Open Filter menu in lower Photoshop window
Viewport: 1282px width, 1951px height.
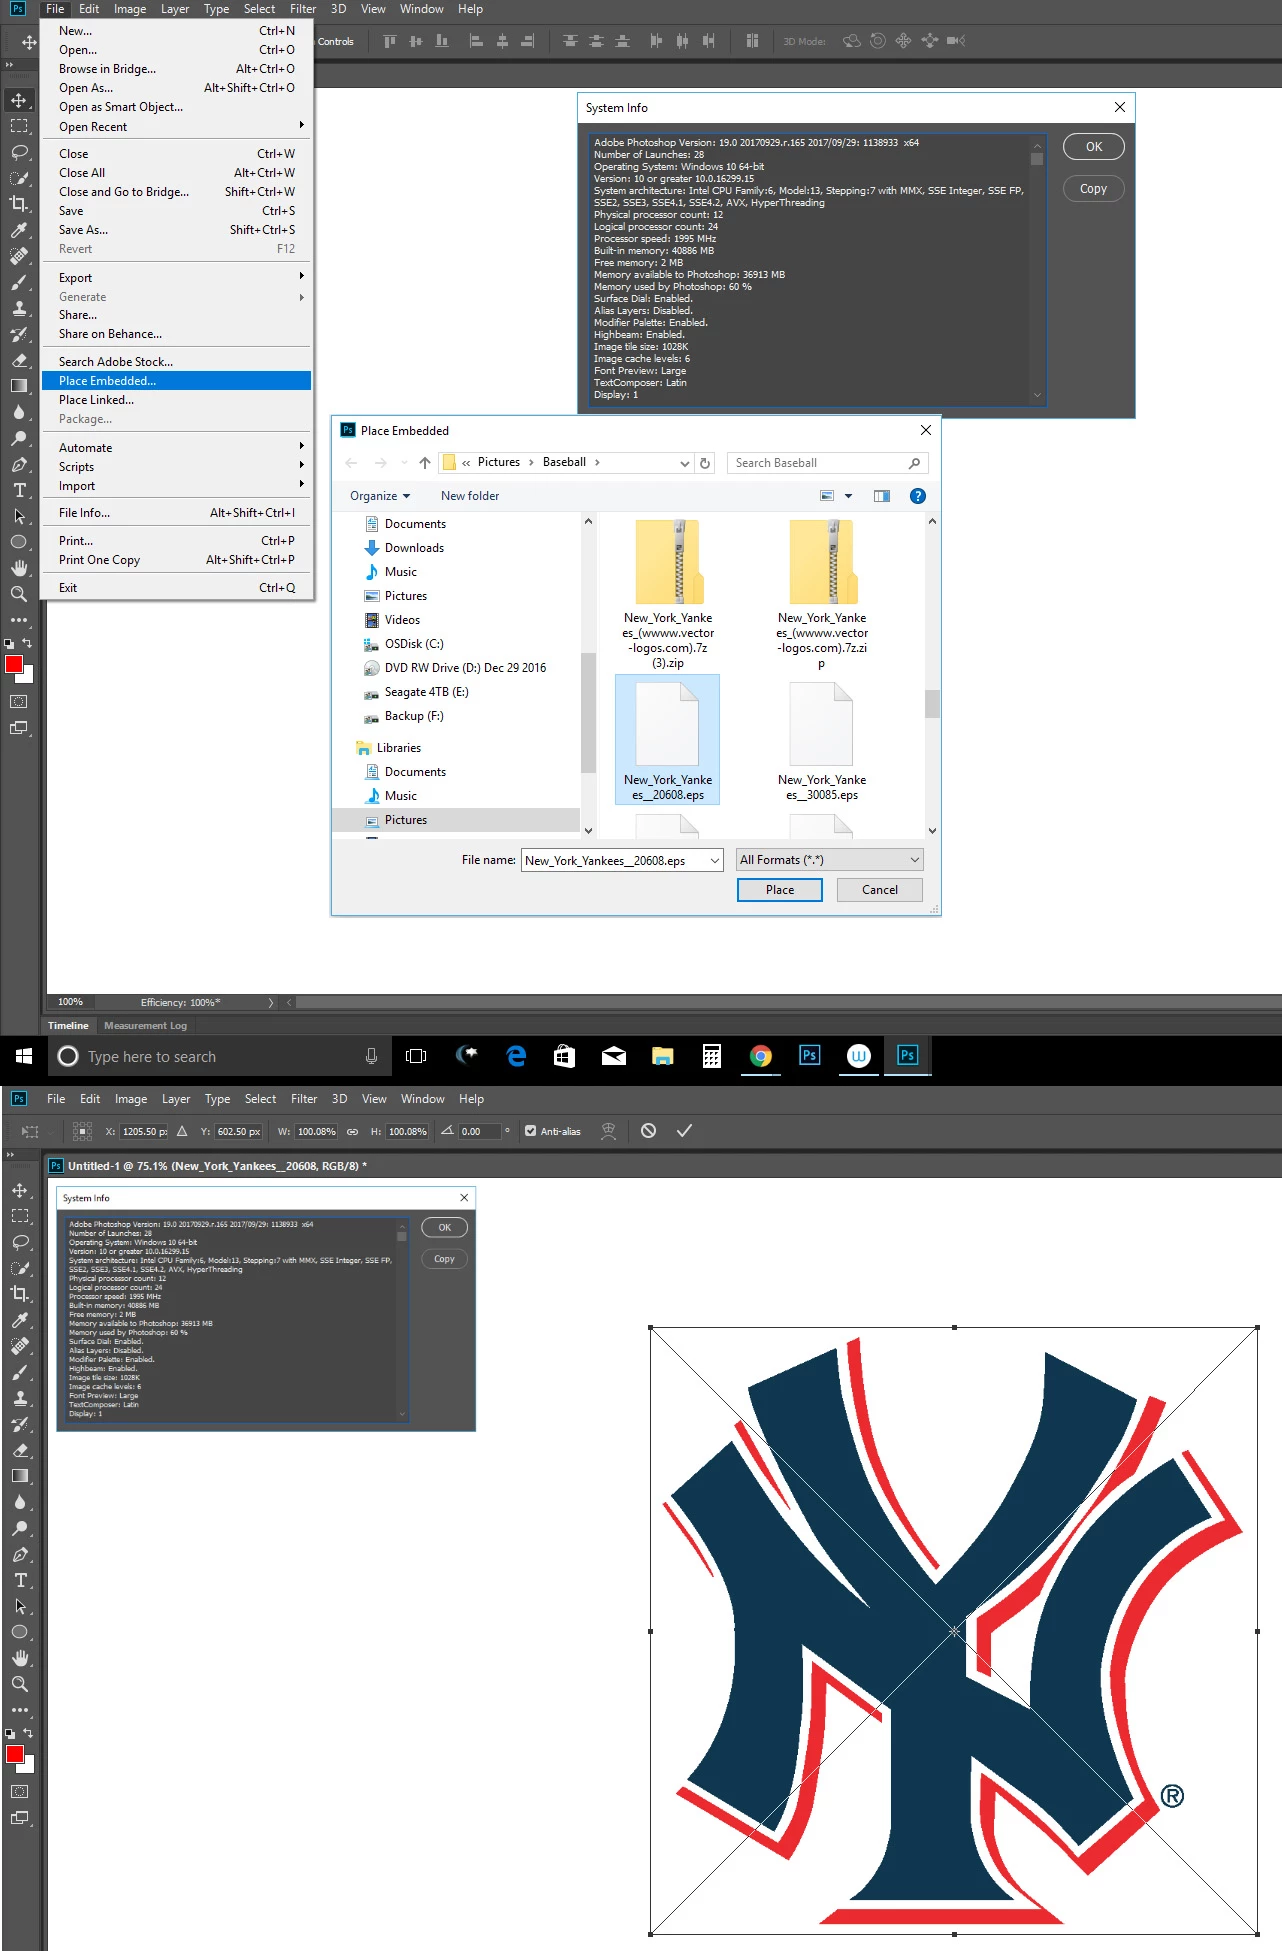pos(304,1099)
